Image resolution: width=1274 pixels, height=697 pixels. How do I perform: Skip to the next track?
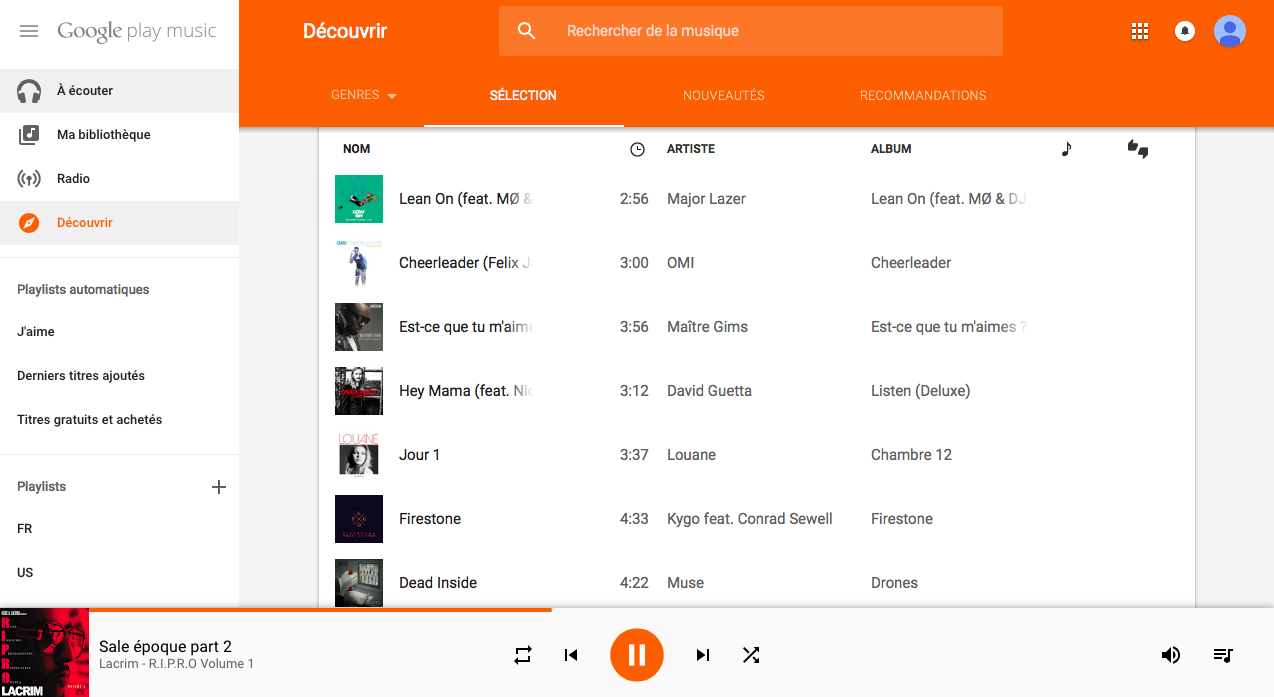(703, 655)
